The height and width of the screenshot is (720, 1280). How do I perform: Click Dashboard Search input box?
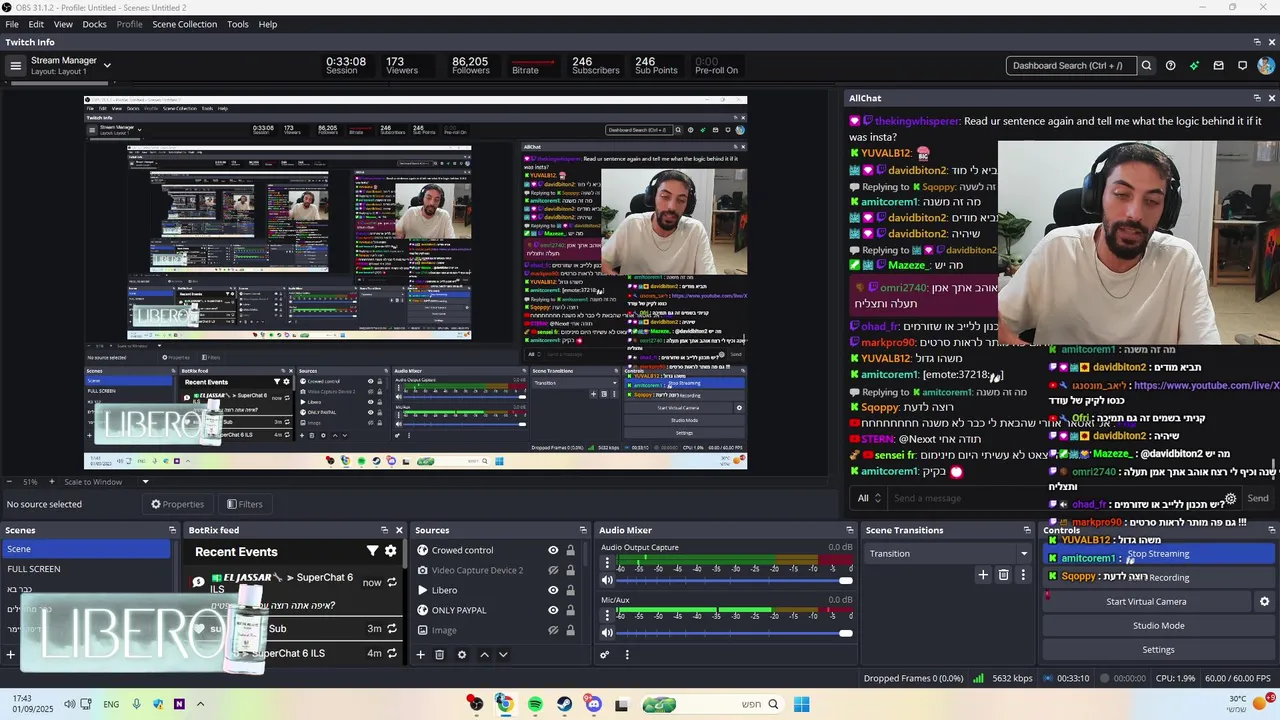pos(1071,66)
